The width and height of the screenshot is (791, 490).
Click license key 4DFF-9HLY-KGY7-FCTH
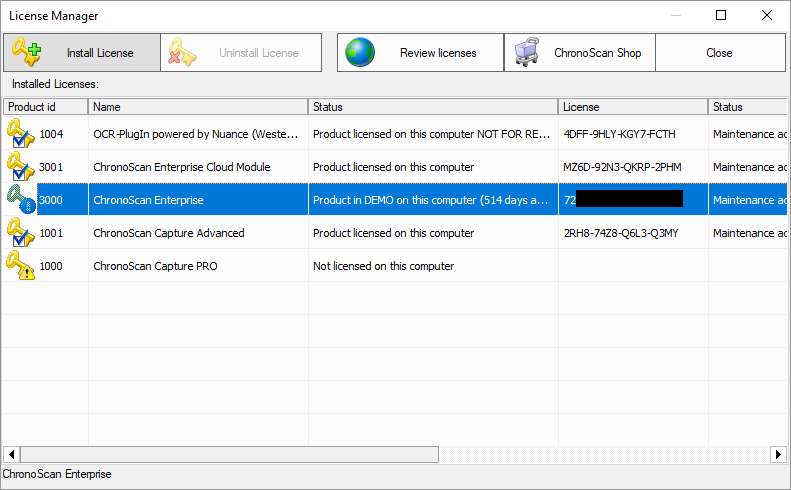[x=619, y=134]
